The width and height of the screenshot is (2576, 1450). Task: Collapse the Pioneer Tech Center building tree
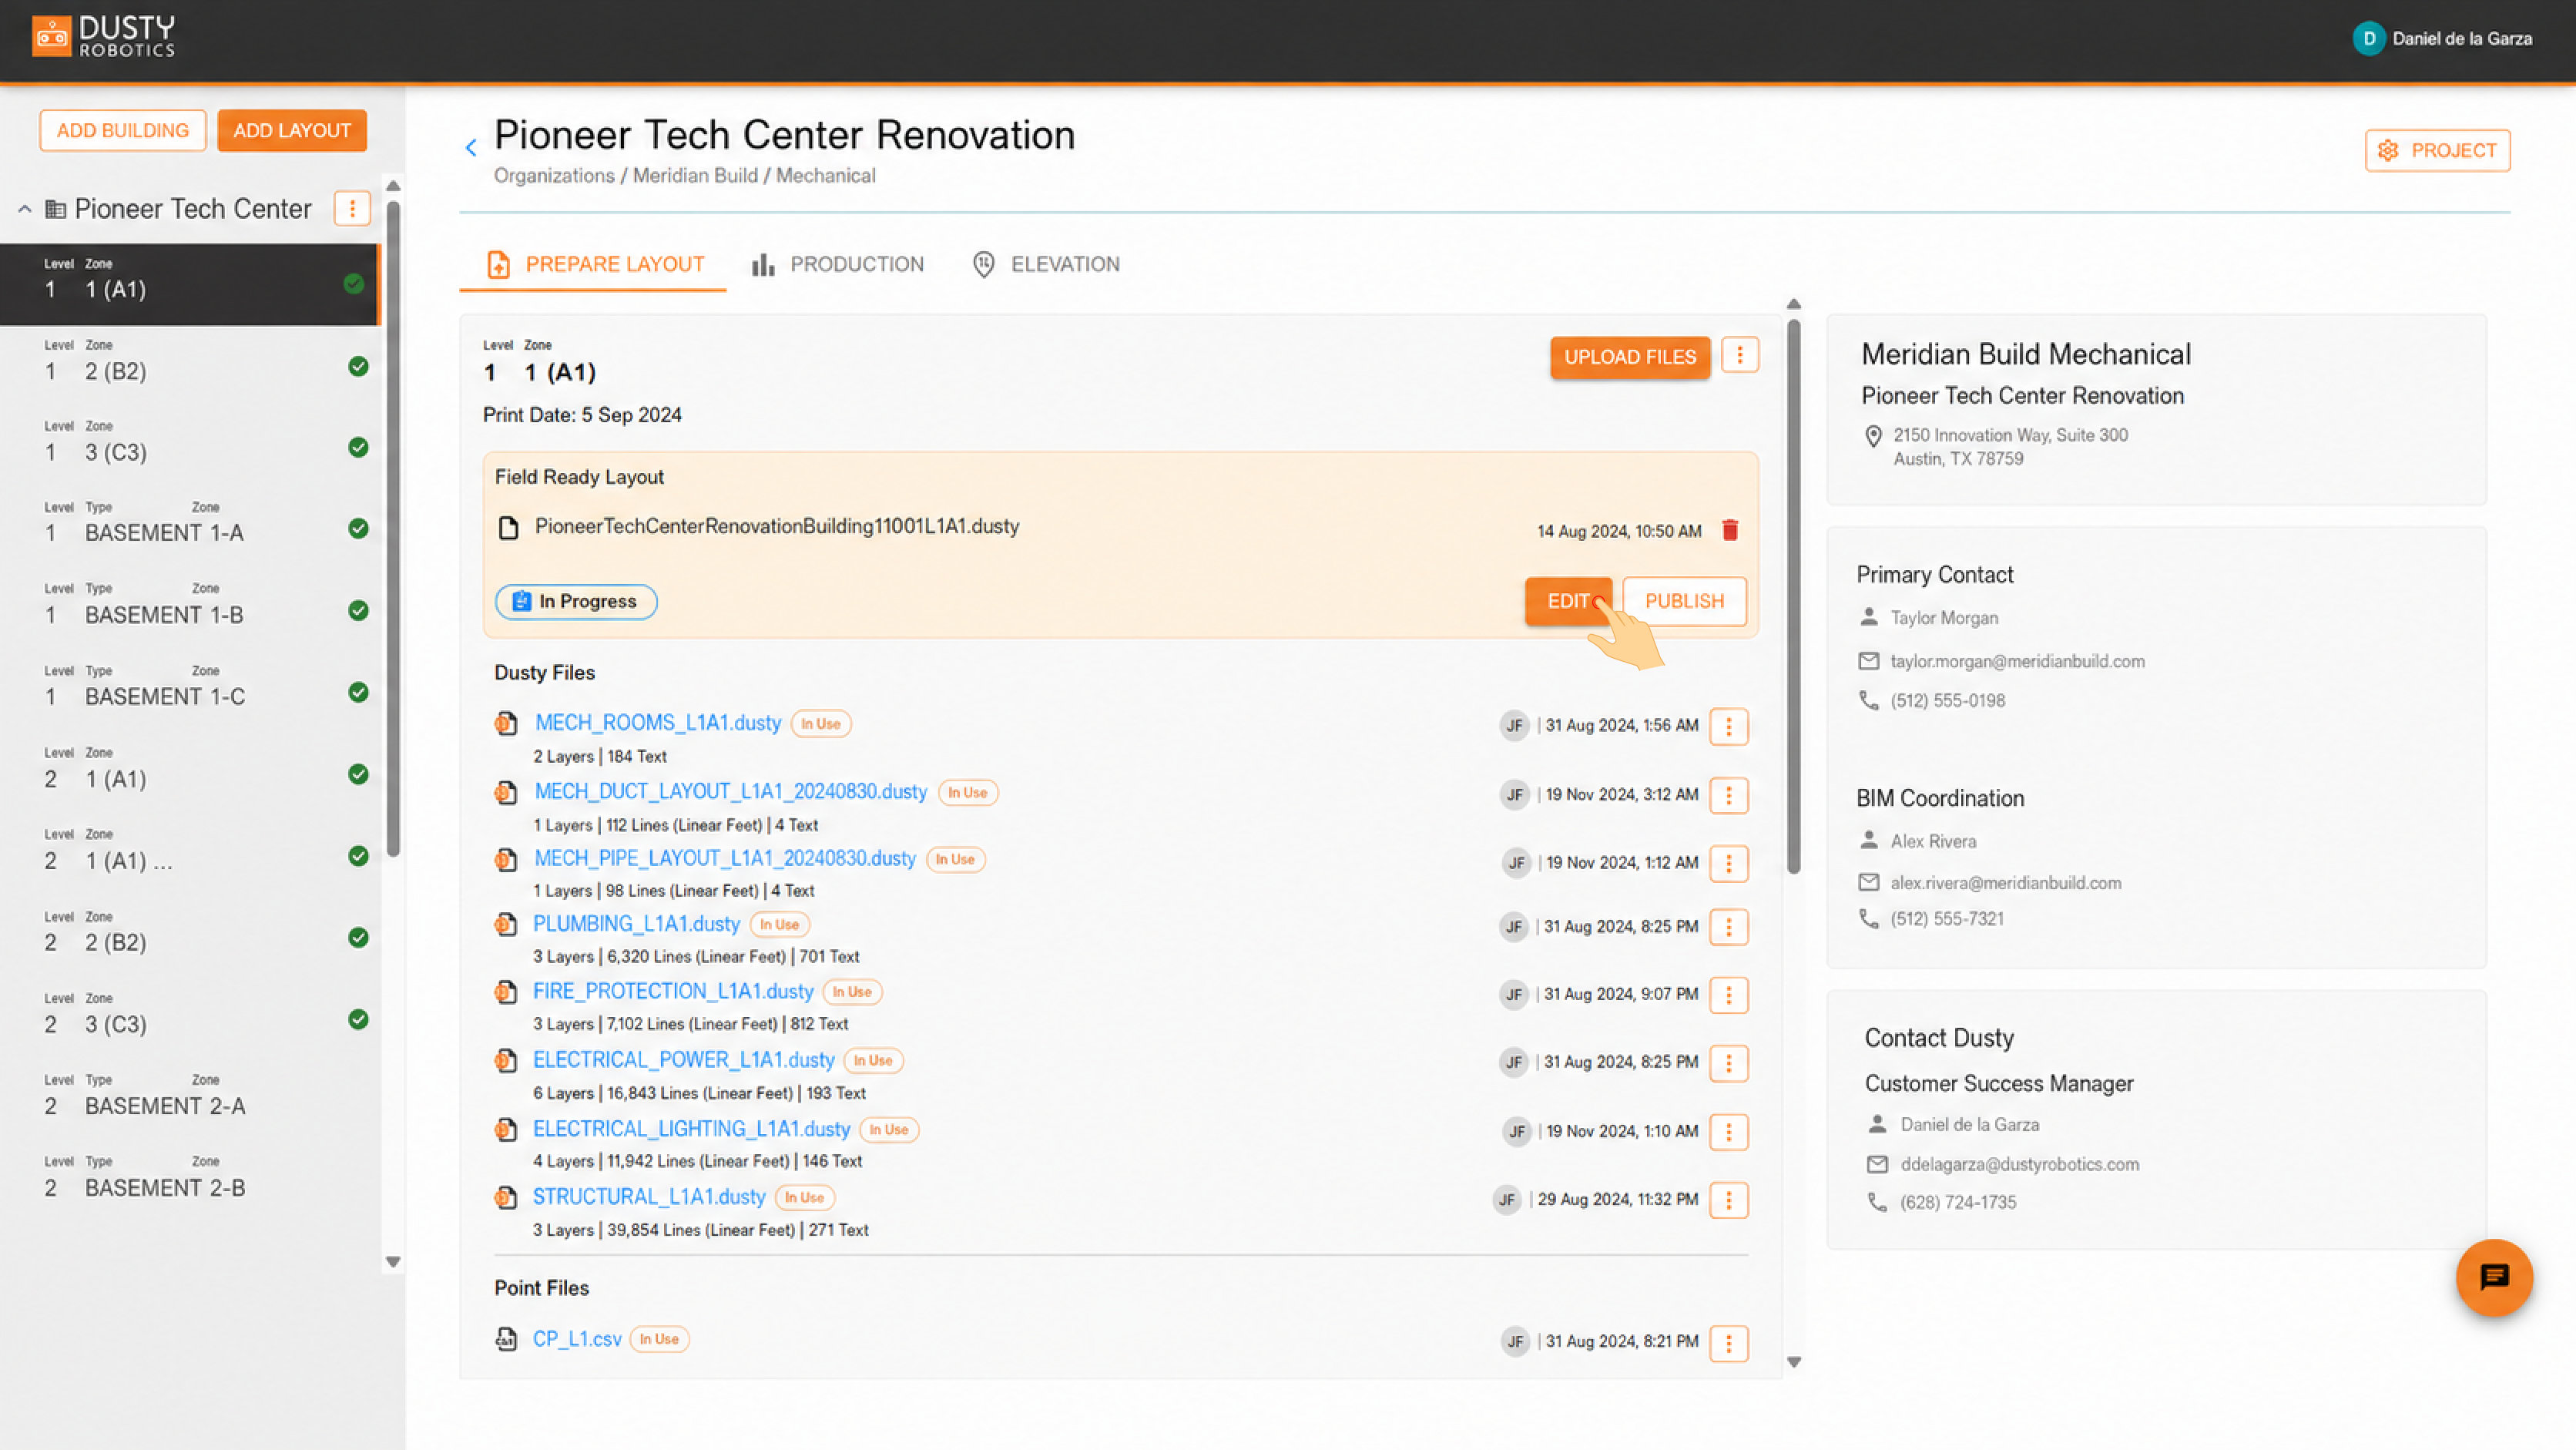pos(24,208)
